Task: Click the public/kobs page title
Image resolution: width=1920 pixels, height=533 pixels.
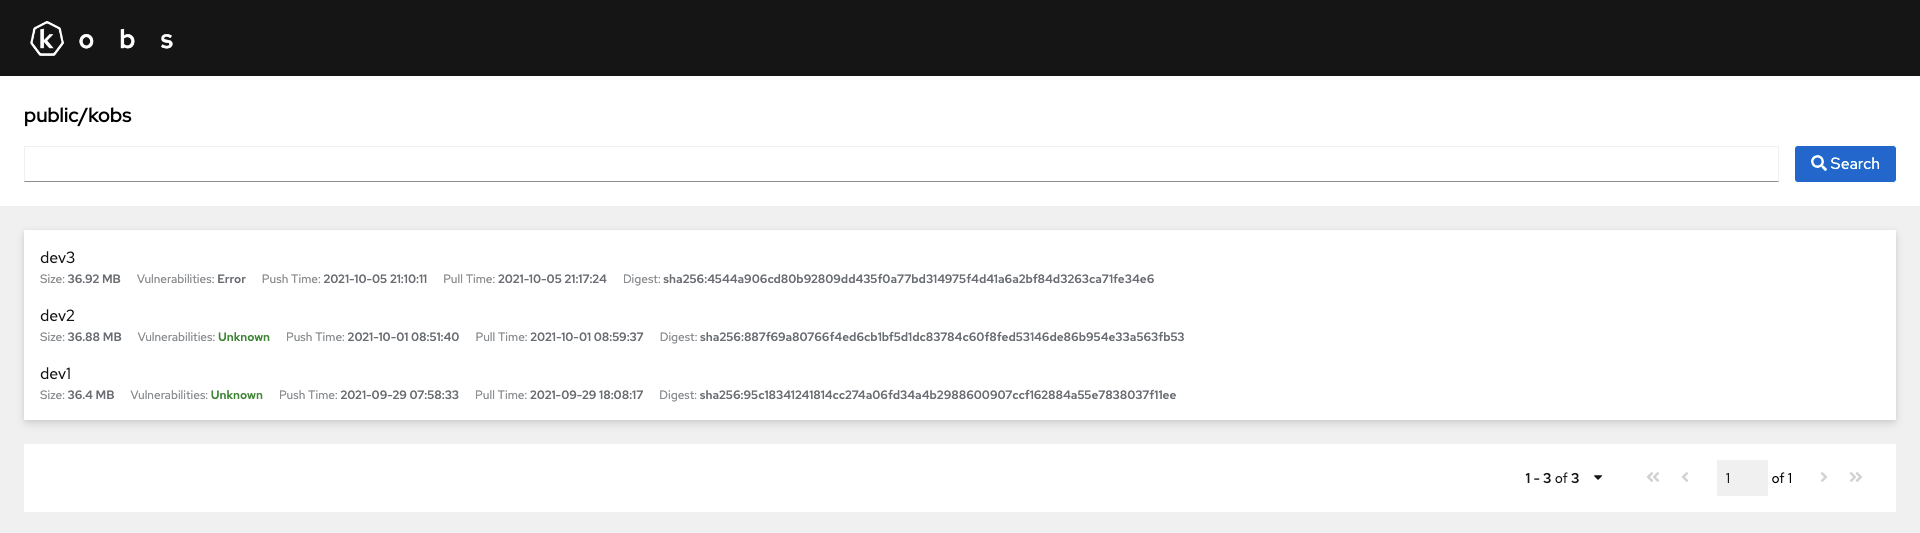Action: [78, 115]
